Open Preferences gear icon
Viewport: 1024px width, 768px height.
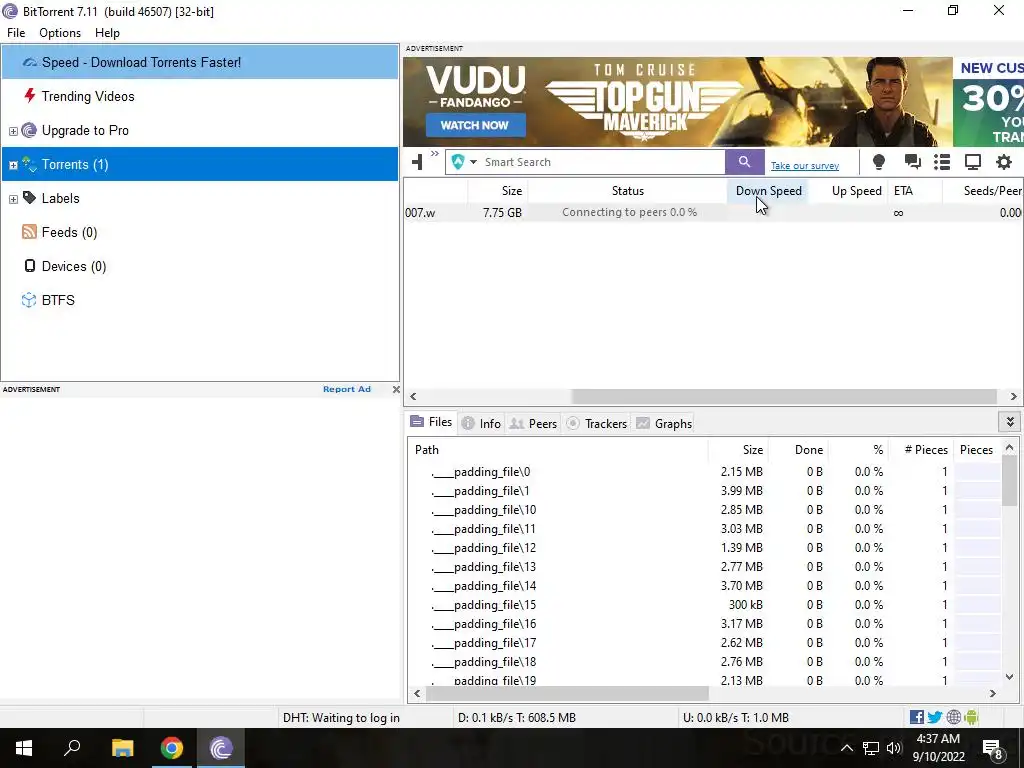coord(1004,162)
